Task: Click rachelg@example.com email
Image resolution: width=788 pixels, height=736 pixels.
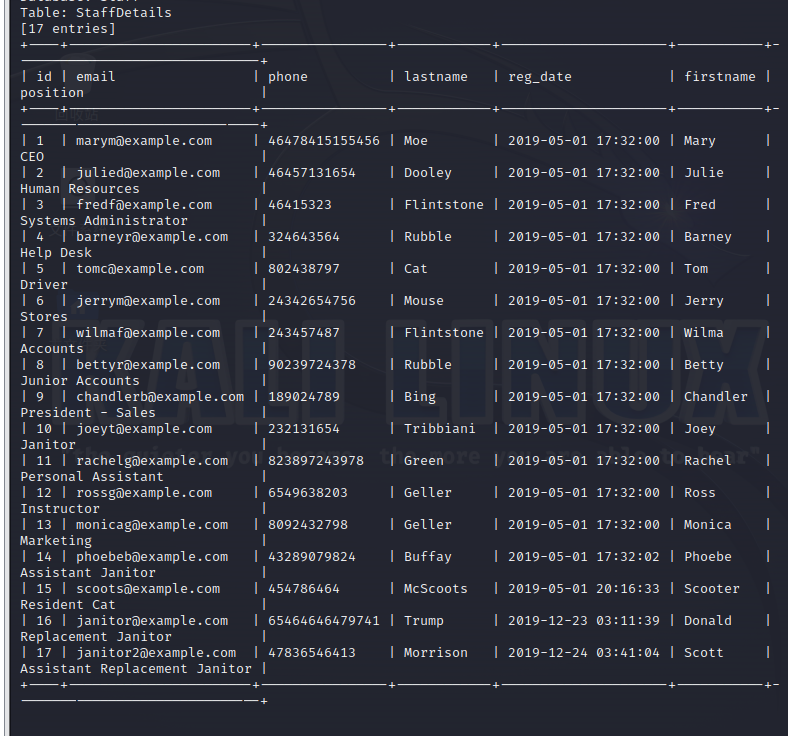Action: click(x=152, y=461)
